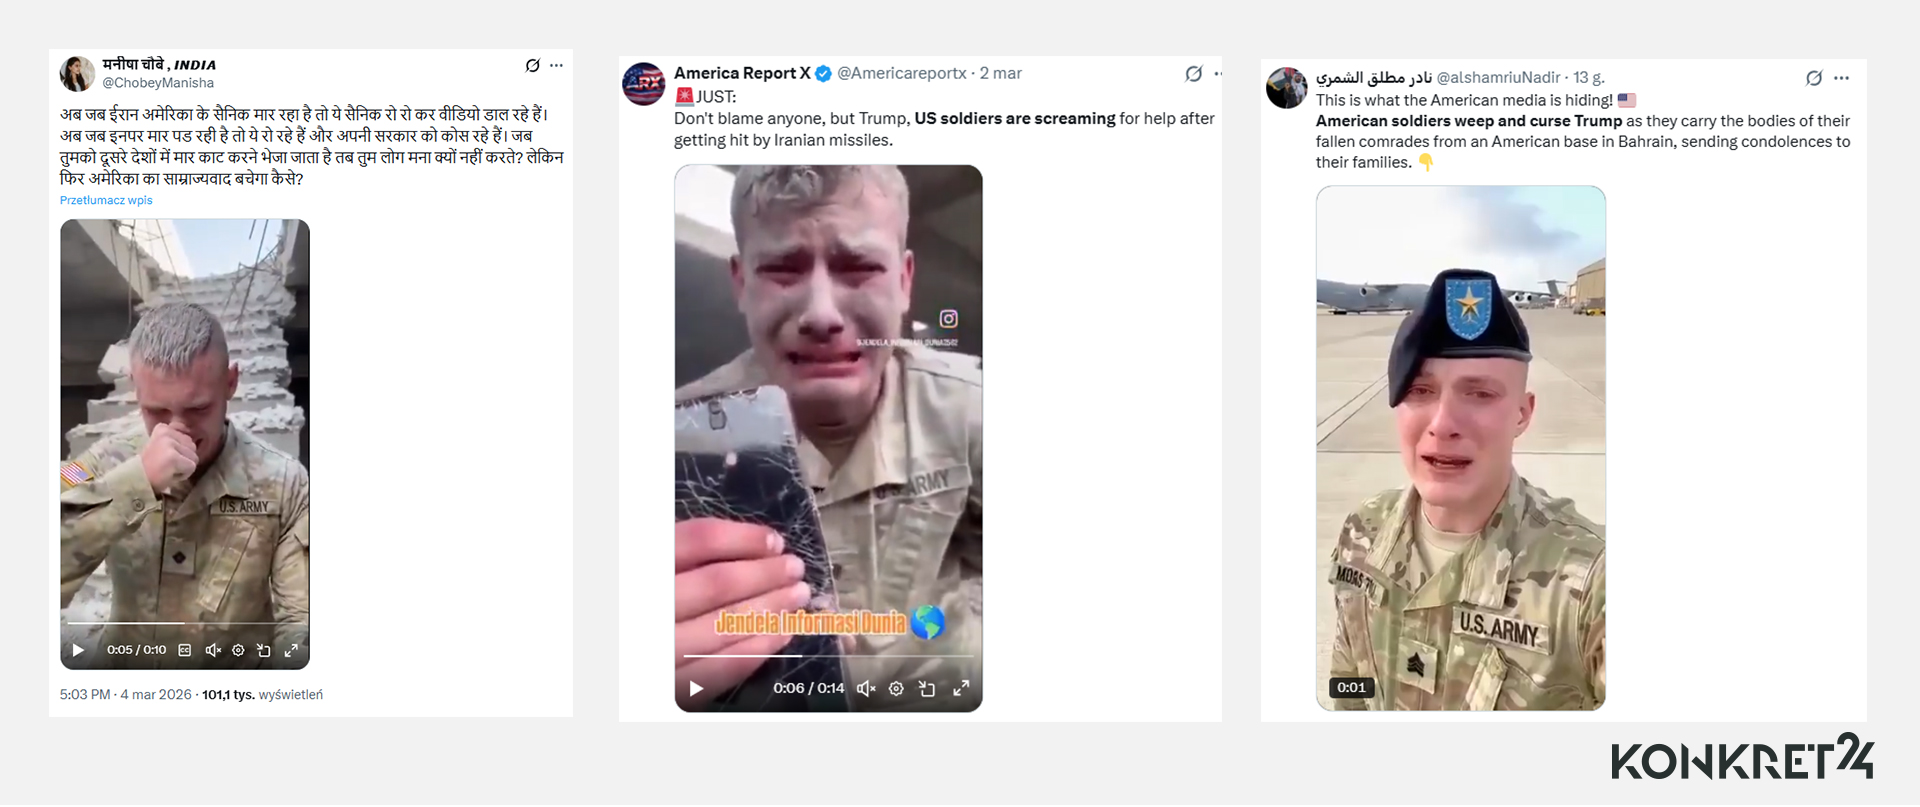Open the right video thumbnail of soldier in beret
This screenshot has width=1920, height=807.
pyautogui.click(x=1460, y=448)
